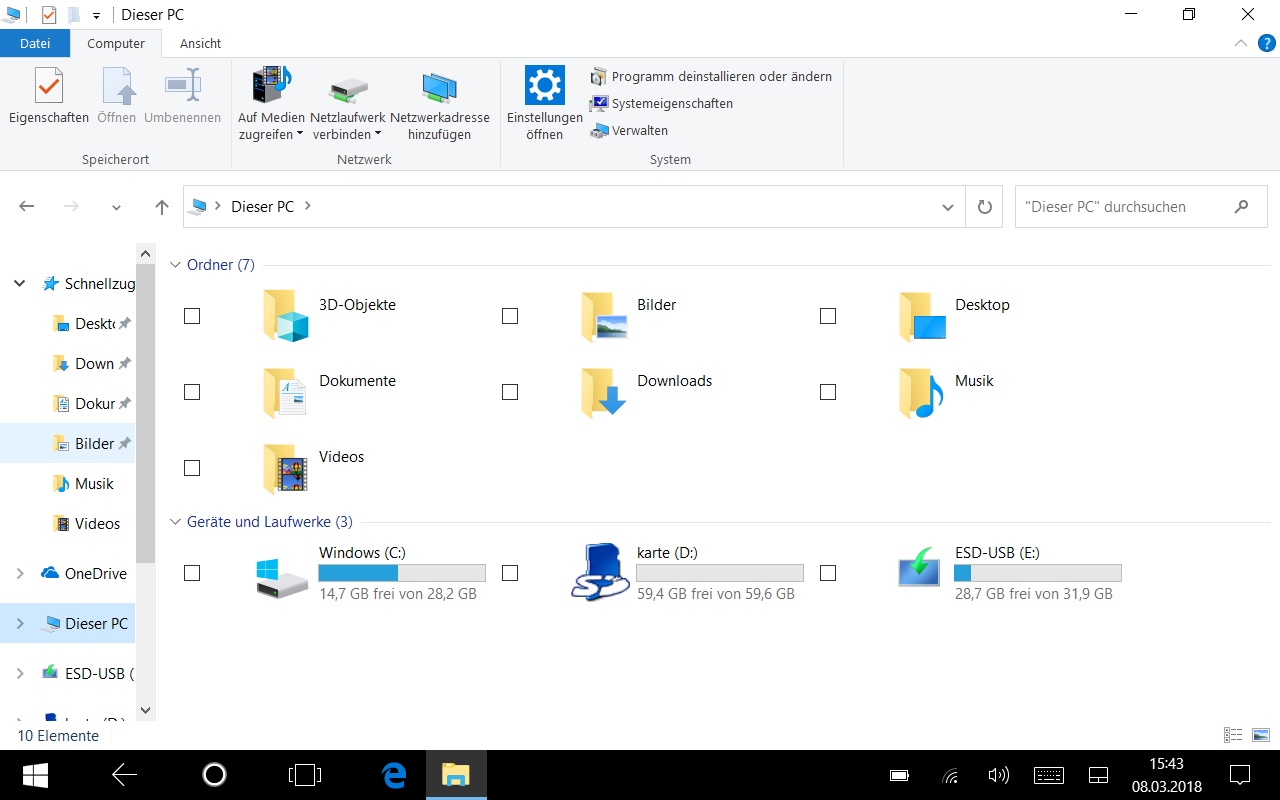
Task: Switch to details view icon in status bar
Action: click(1233, 735)
